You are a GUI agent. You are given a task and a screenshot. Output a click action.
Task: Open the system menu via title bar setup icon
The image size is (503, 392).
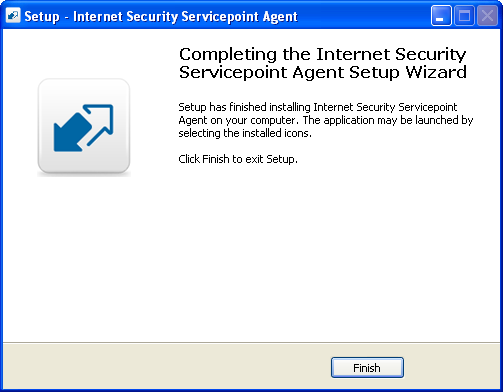pyautogui.click(x=13, y=16)
